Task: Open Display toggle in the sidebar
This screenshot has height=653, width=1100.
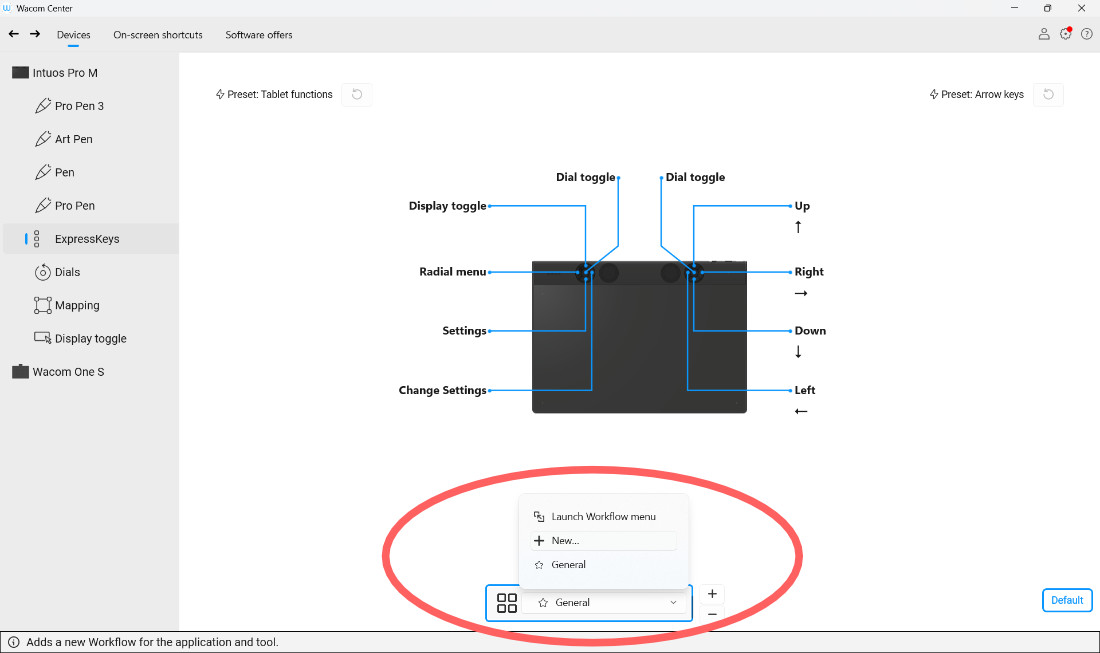Action: point(90,338)
